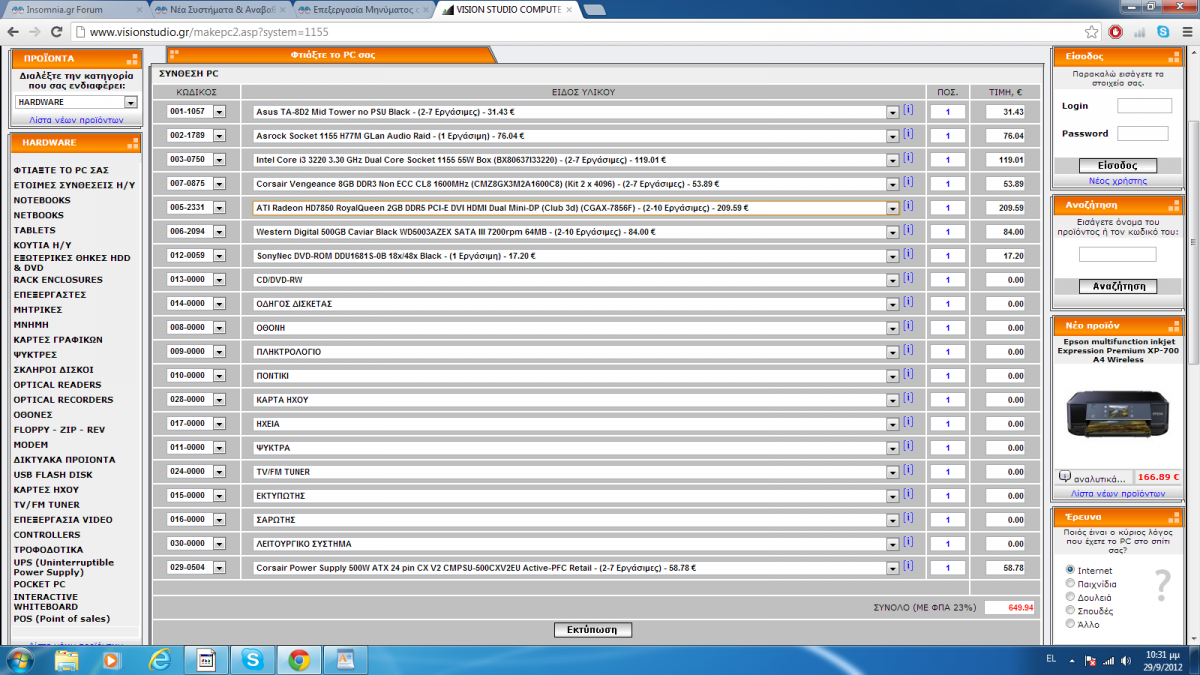Open Windows Explorer from the taskbar
1200x675 pixels.
(67, 659)
